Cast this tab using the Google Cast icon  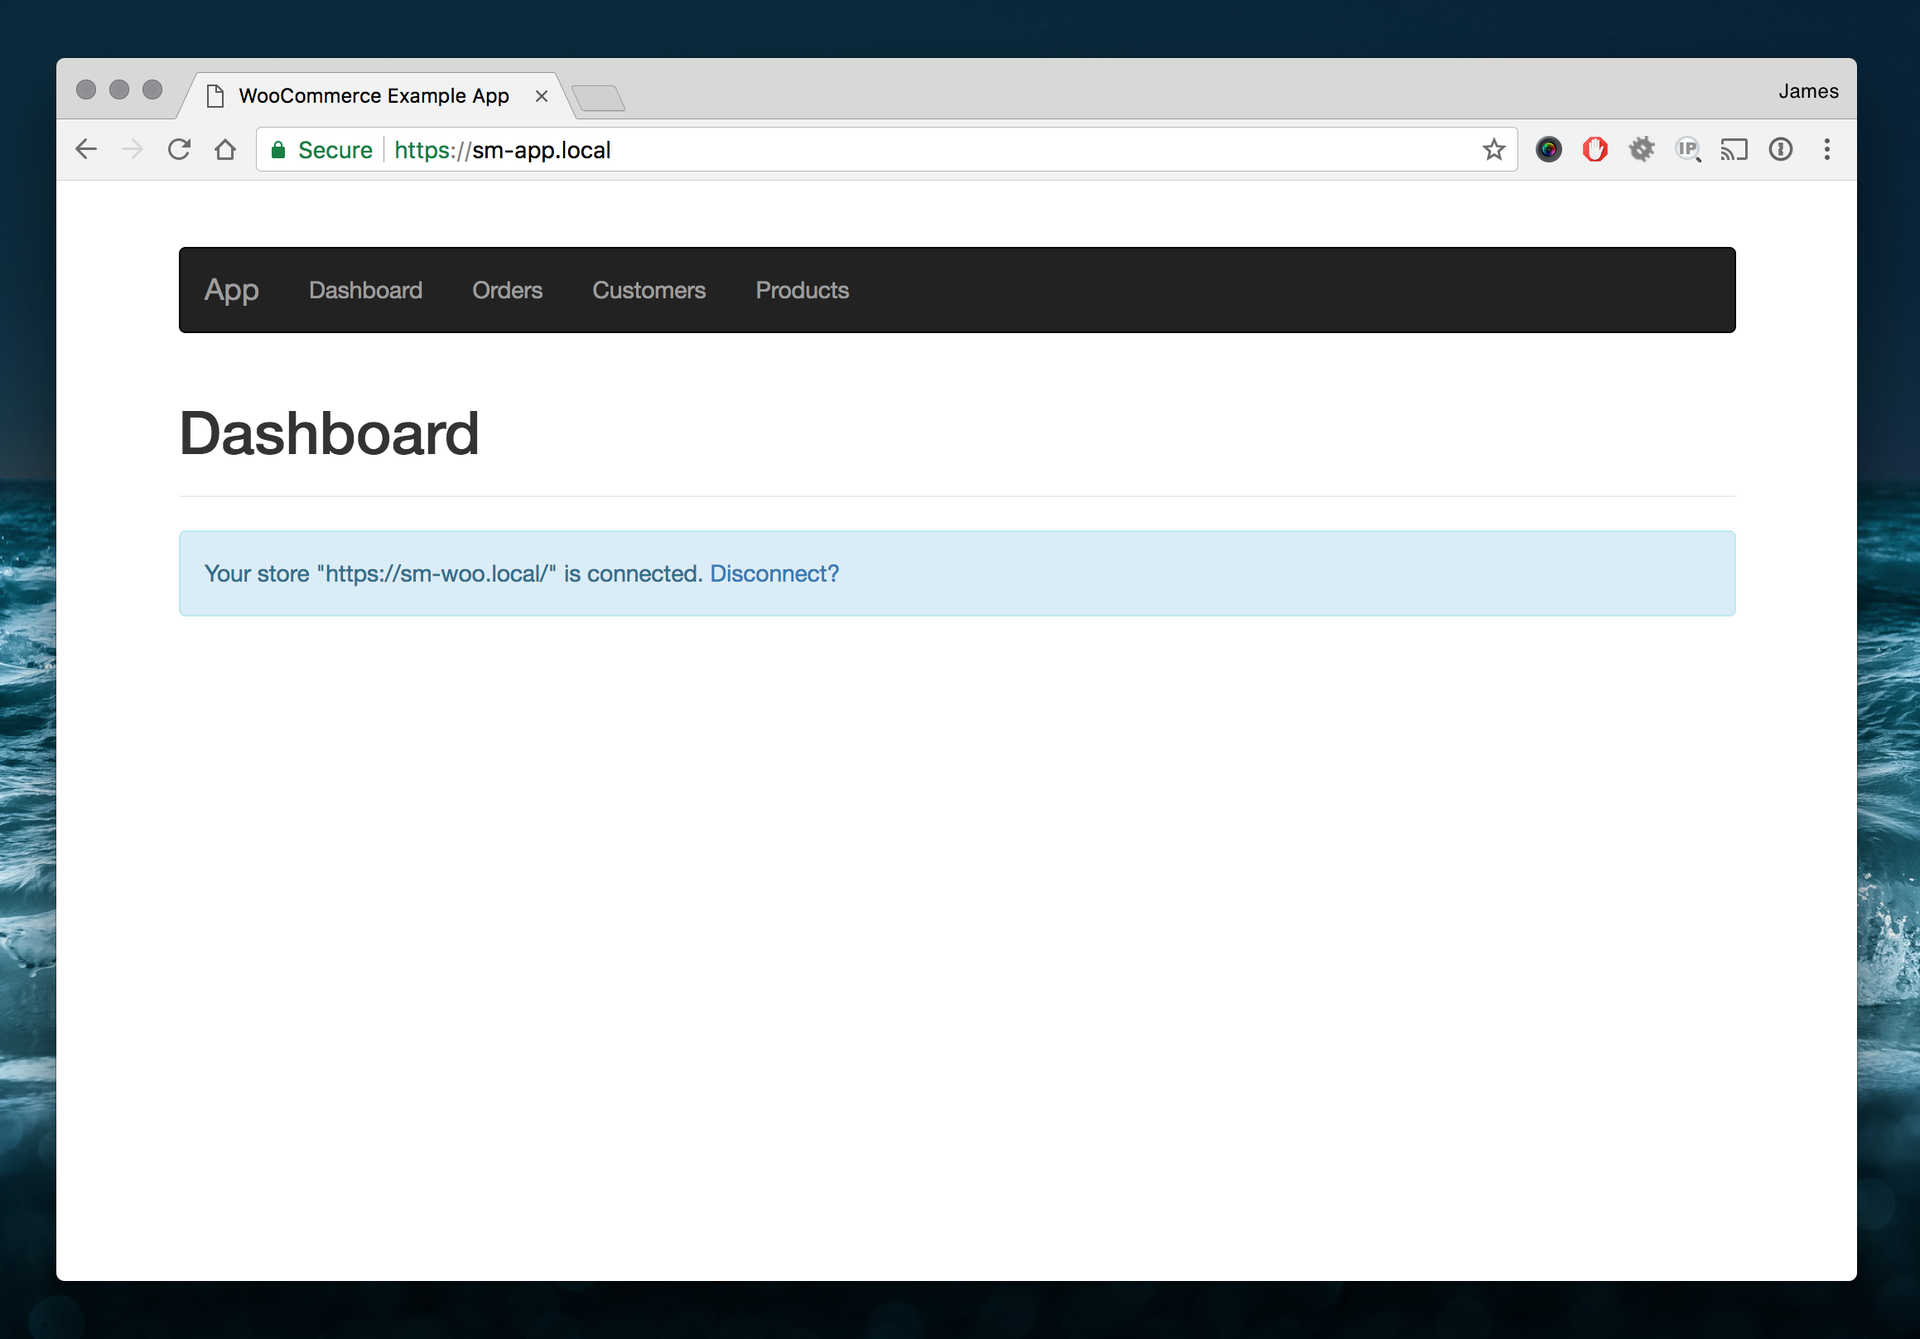click(1736, 149)
